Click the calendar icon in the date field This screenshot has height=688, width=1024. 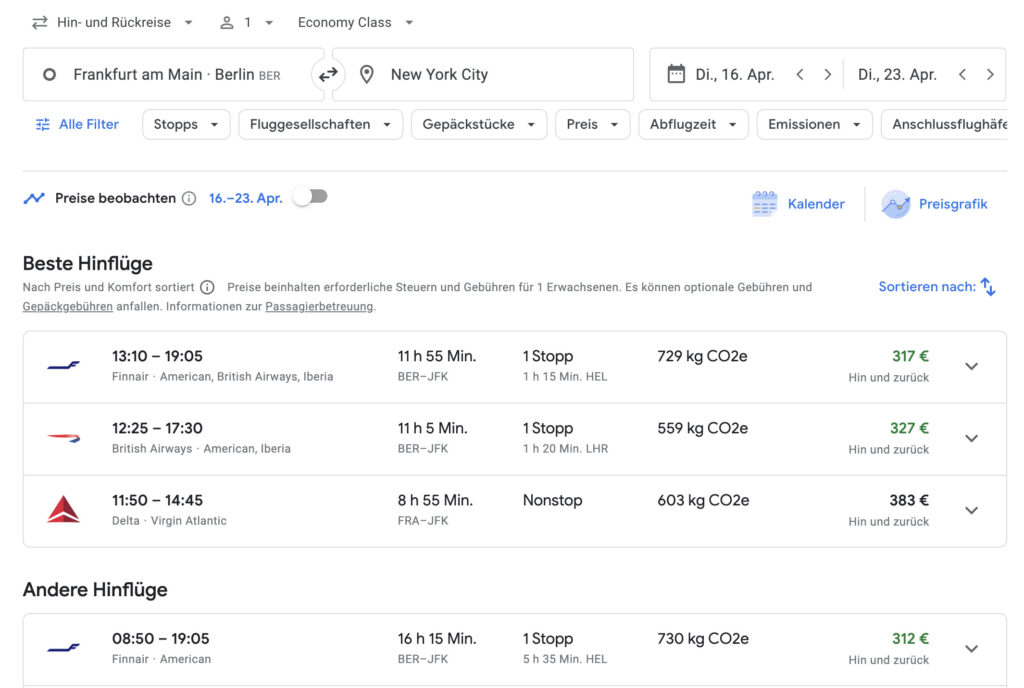pyautogui.click(x=676, y=74)
